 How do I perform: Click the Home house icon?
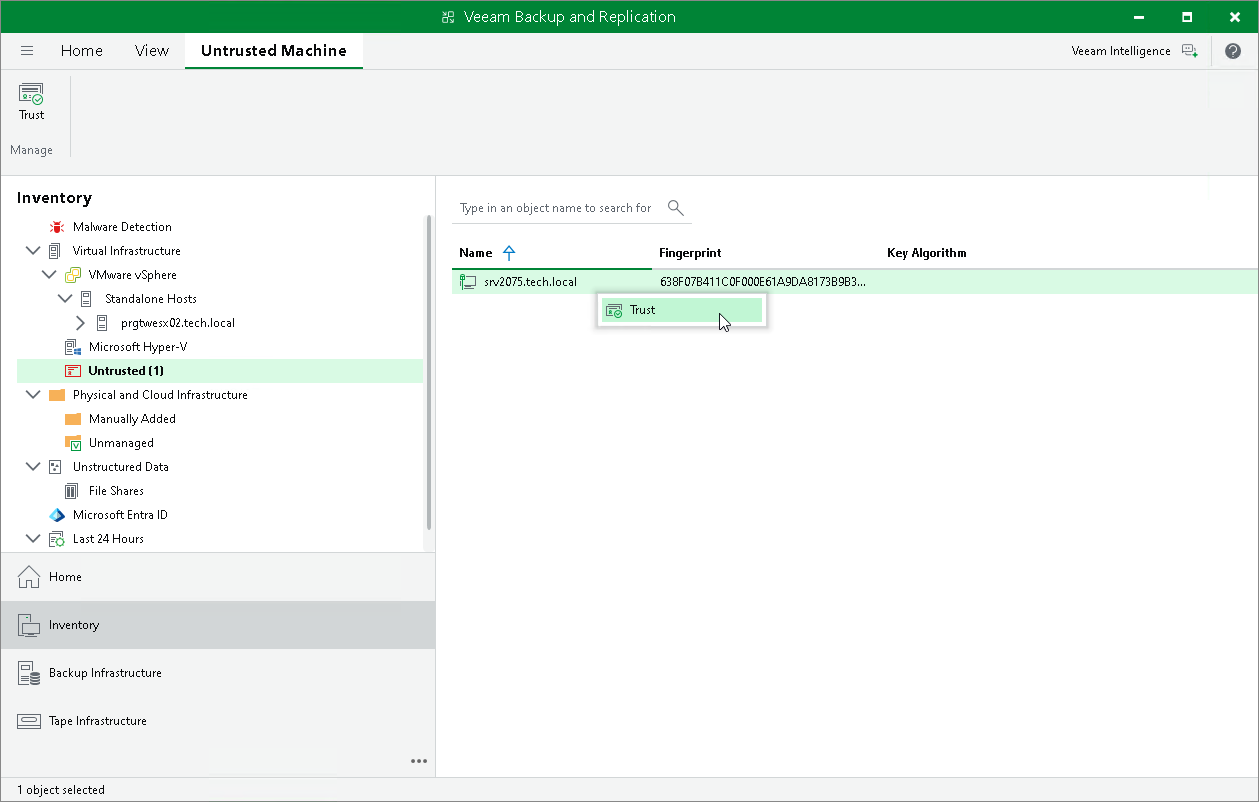point(29,577)
